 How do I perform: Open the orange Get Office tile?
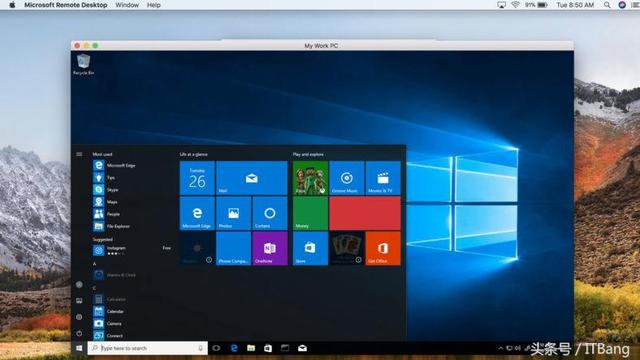383,248
